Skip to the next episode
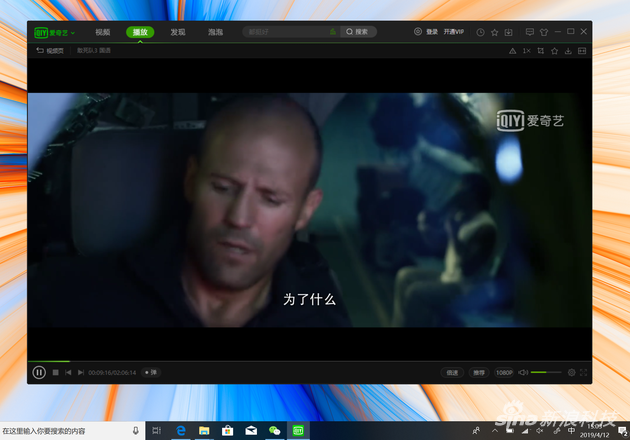 coord(81,372)
